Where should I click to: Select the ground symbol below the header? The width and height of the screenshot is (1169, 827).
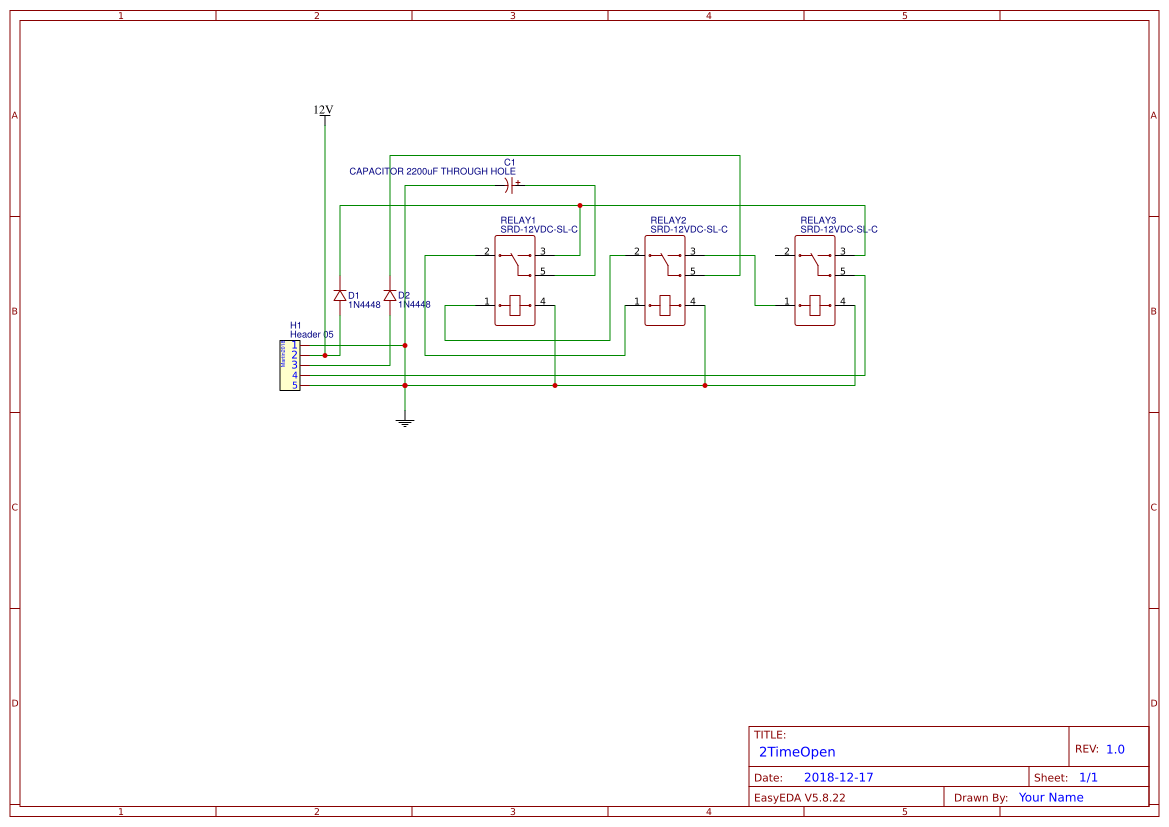[x=404, y=420]
